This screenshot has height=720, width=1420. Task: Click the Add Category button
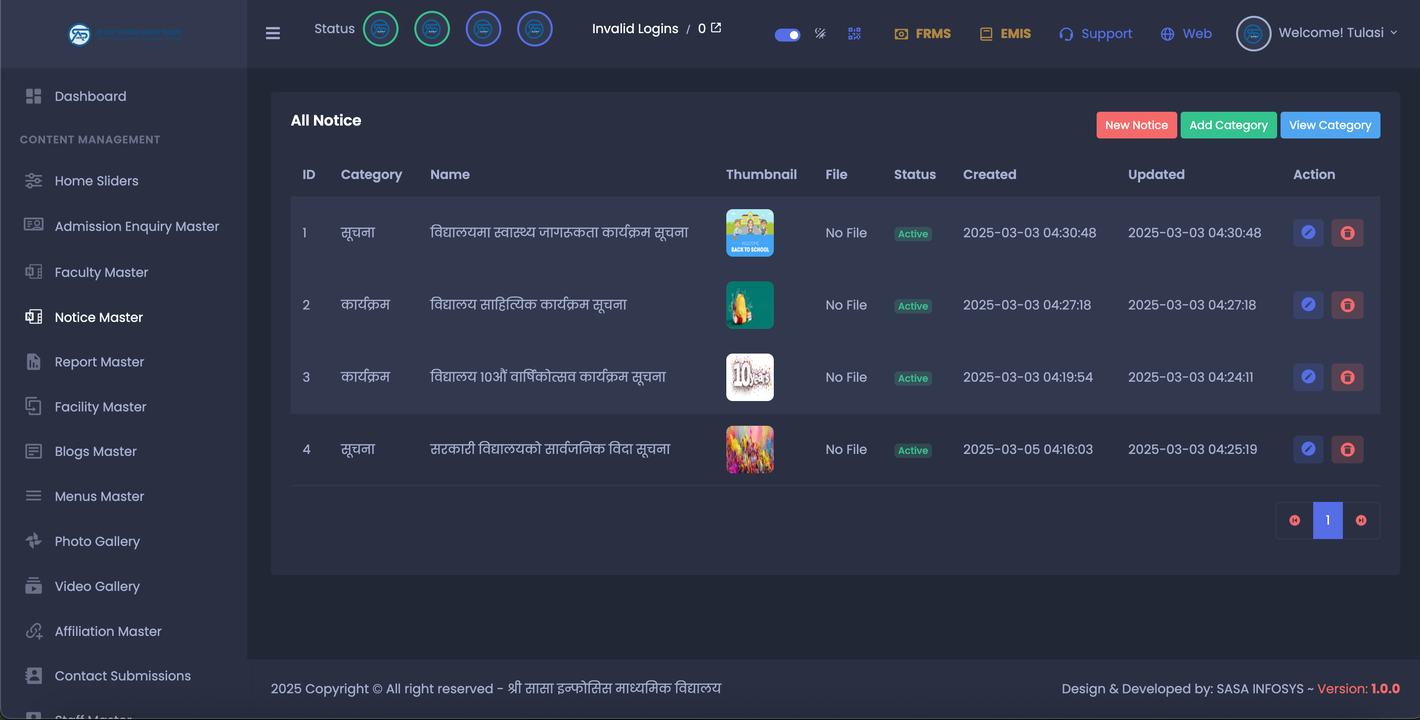pyautogui.click(x=1228, y=125)
